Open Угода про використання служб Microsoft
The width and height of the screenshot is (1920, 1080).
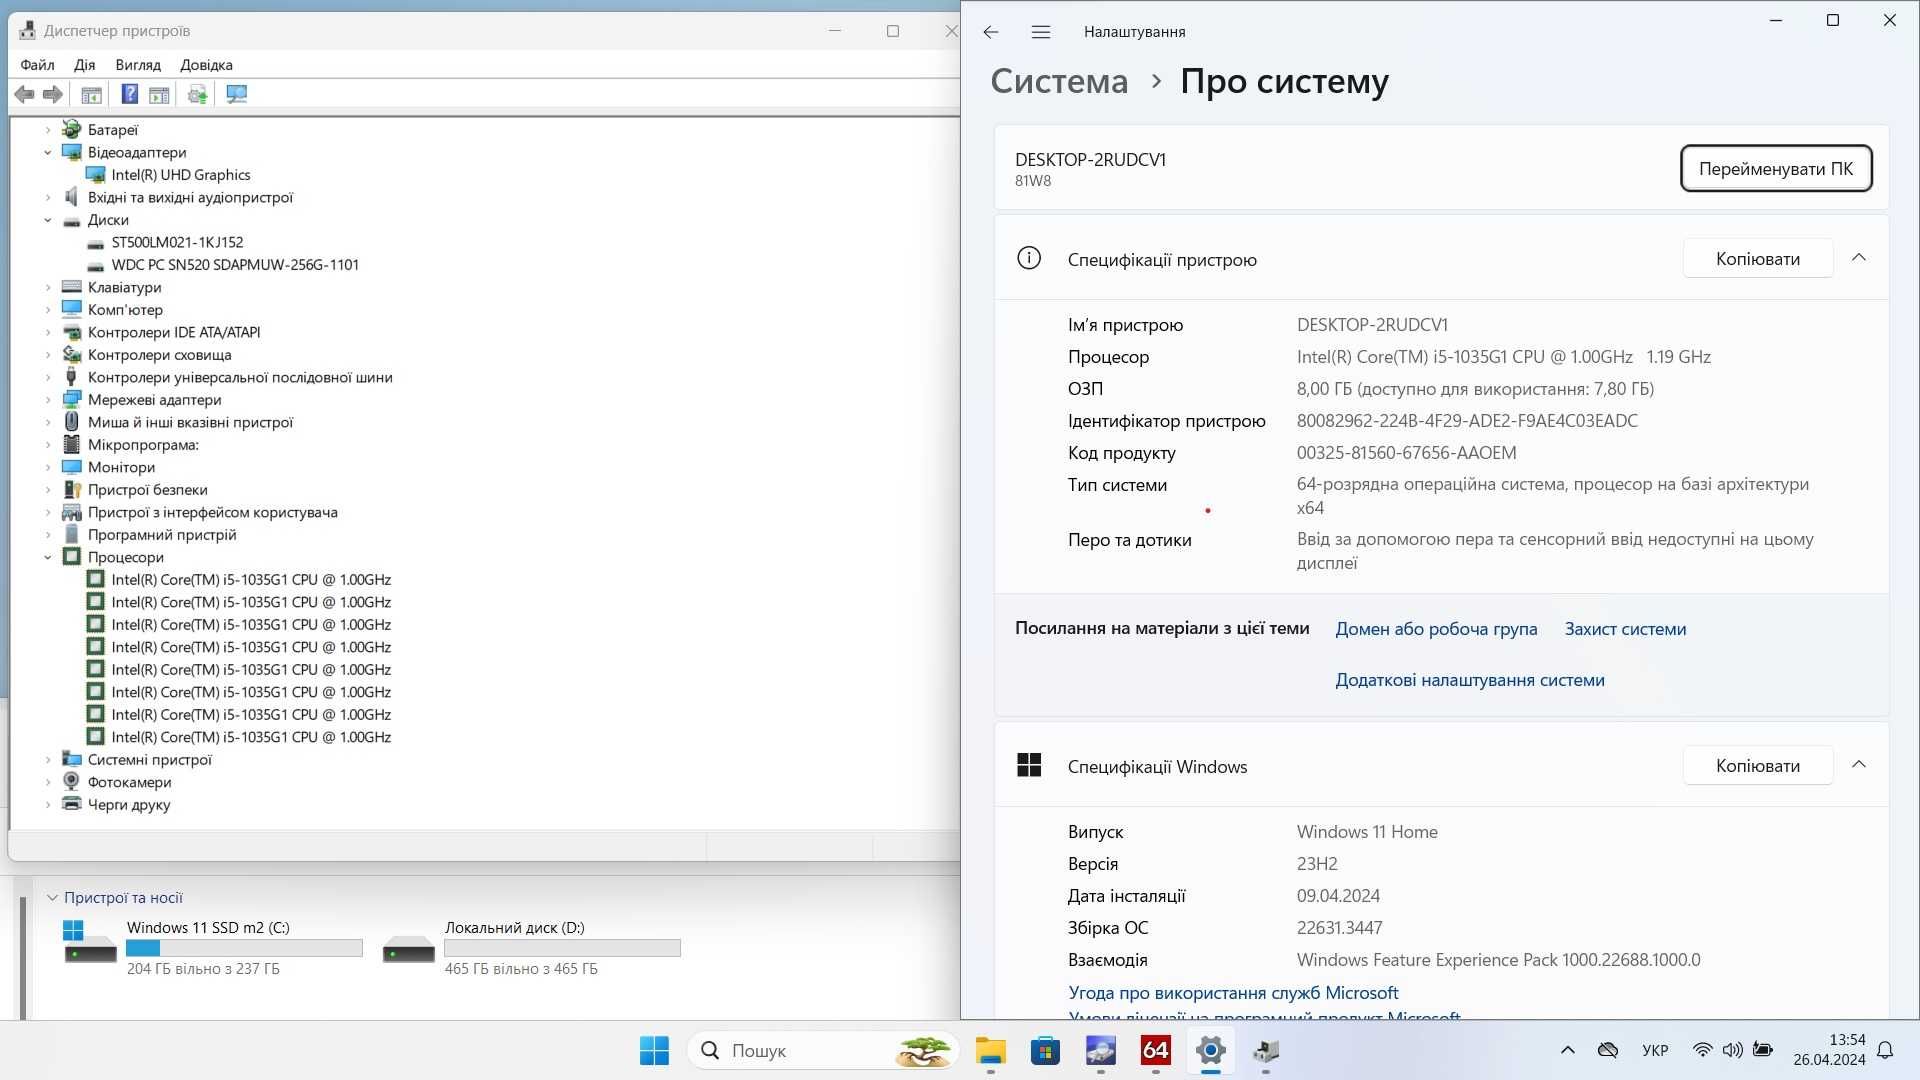tap(1233, 993)
